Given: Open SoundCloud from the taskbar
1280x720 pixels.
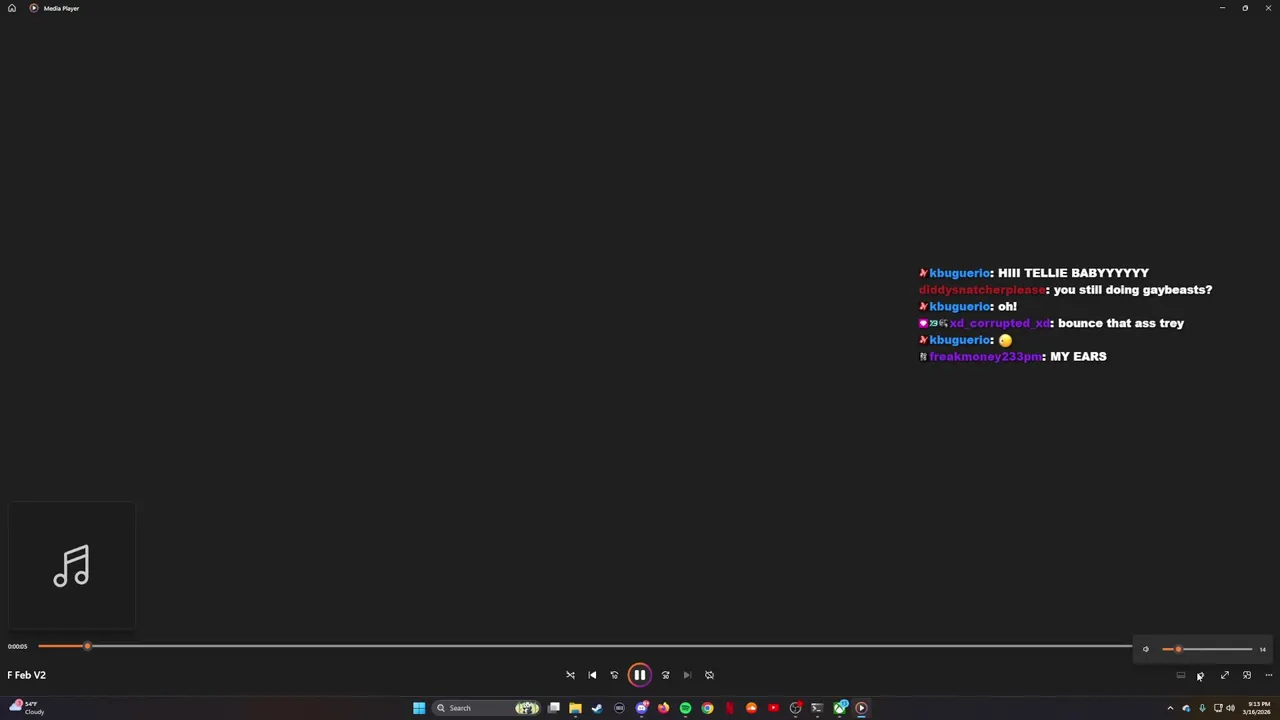Looking at the screenshot, I should point(751,708).
